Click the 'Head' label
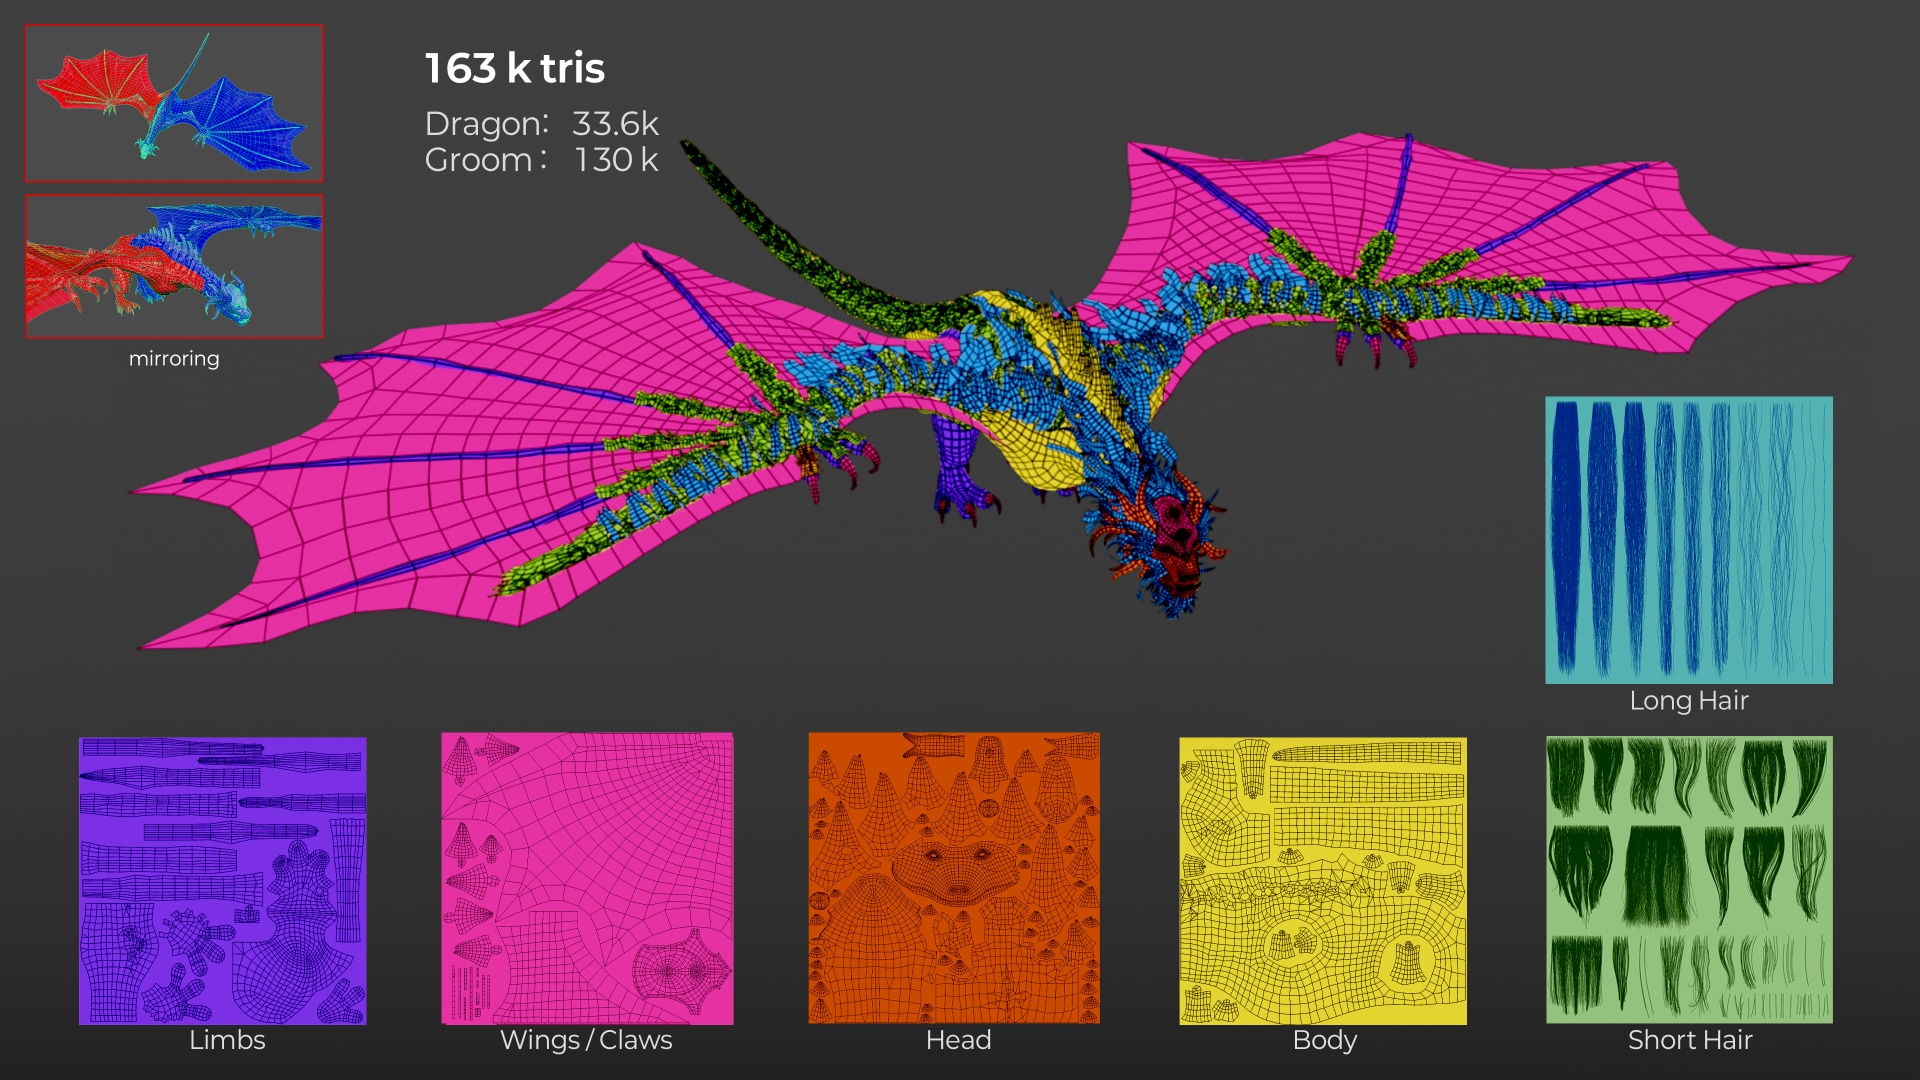Viewport: 1920px width, 1080px height. pos(958,1040)
